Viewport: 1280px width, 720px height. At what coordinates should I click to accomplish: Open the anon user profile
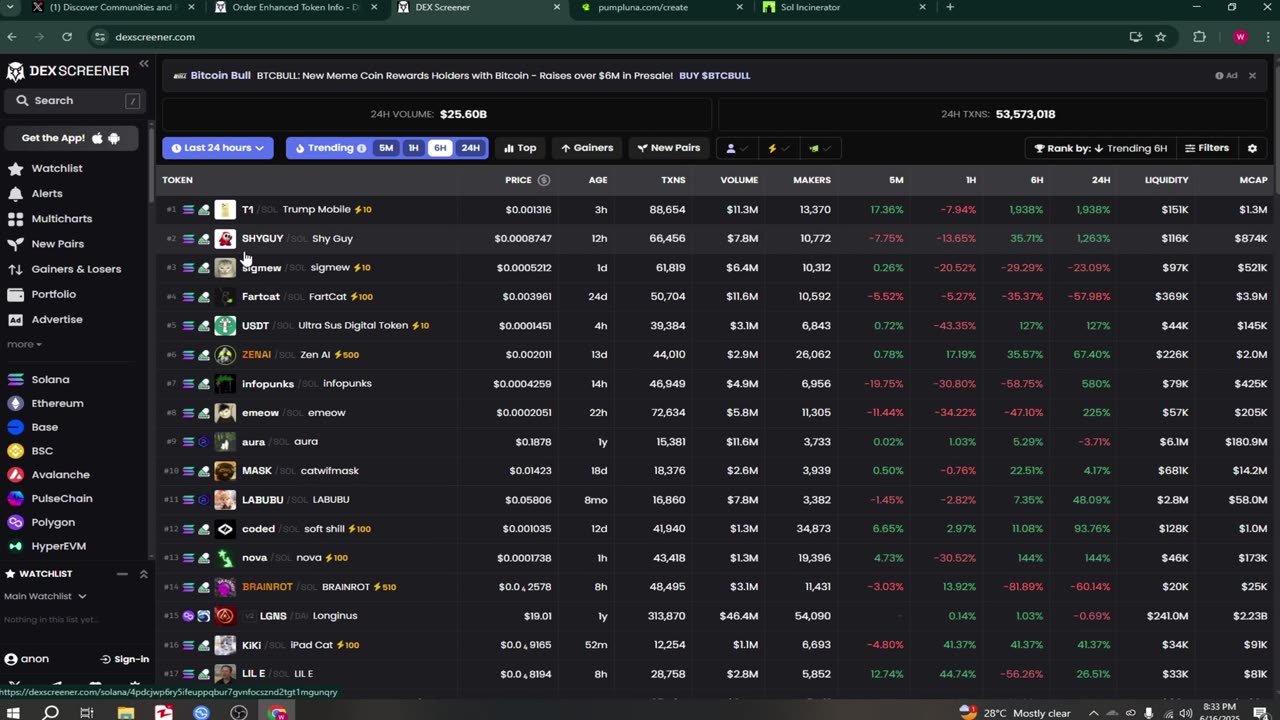pos(27,659)
